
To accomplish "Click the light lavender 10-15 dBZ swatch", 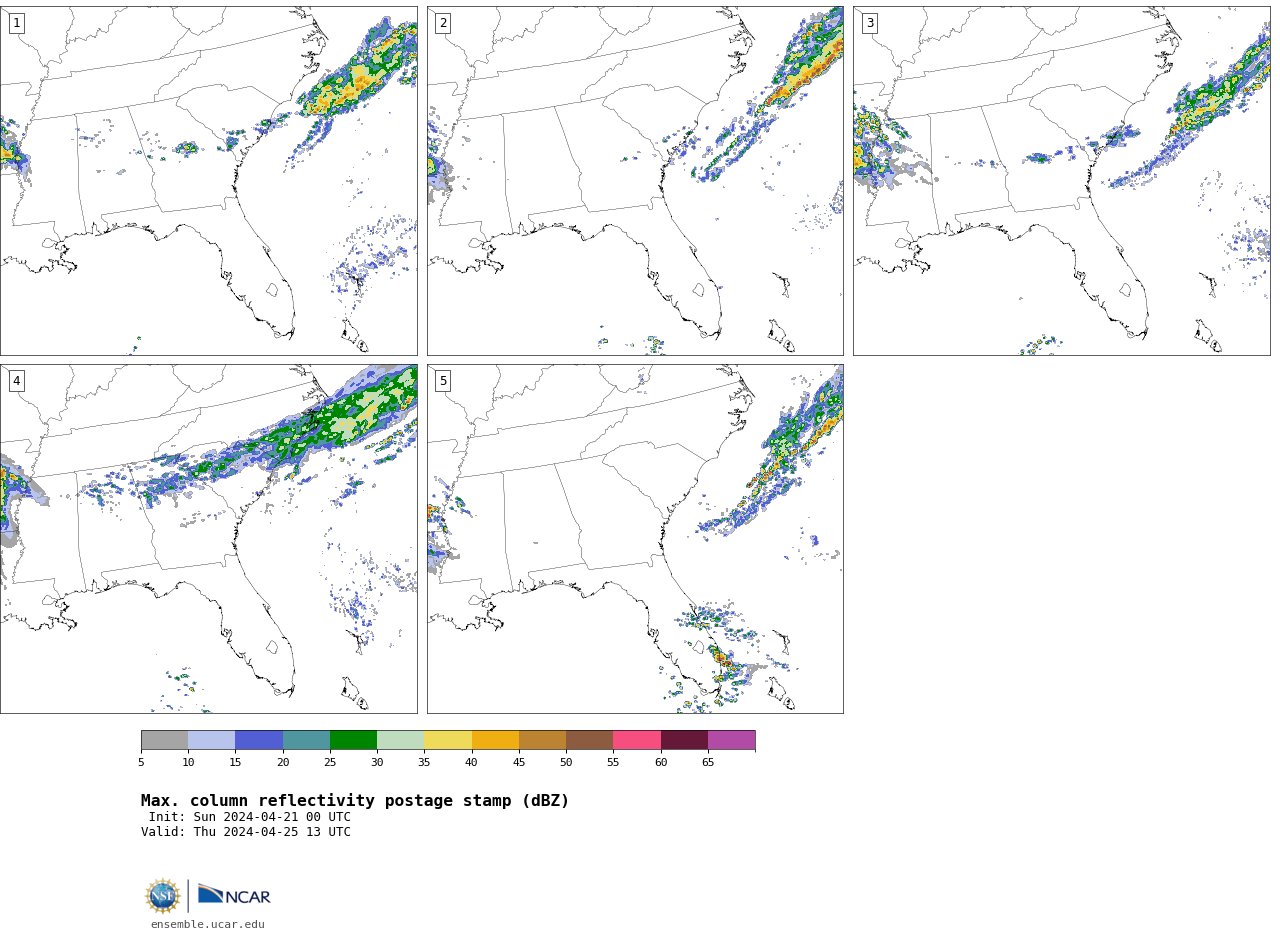I will (211, 740).
